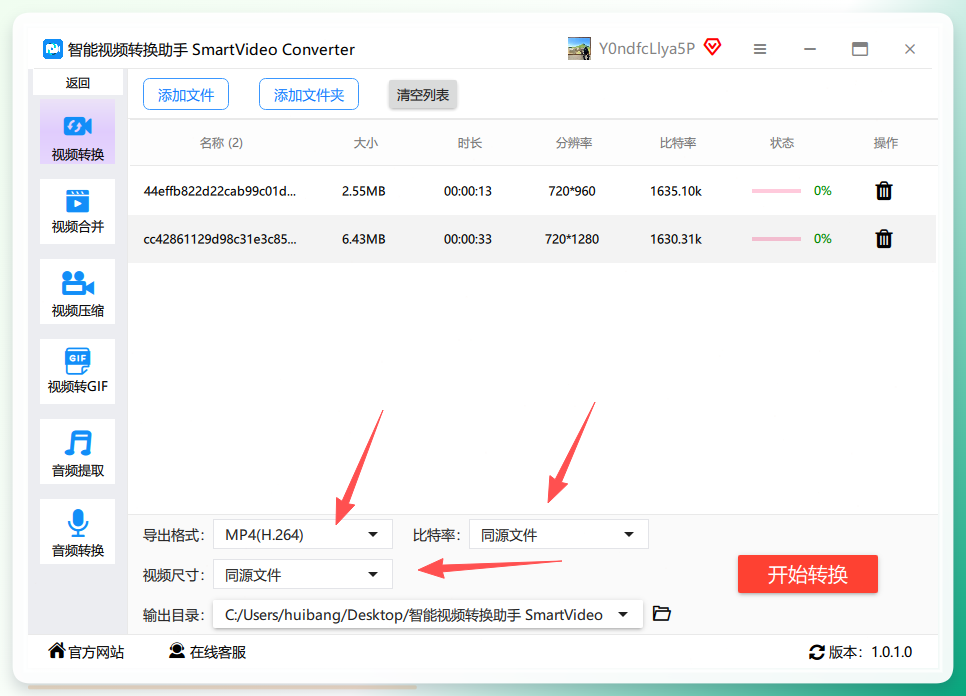Viewport: 966px width, 696px height.
Task: Maximize the SmartVideo Converter window
Action: 860,49
